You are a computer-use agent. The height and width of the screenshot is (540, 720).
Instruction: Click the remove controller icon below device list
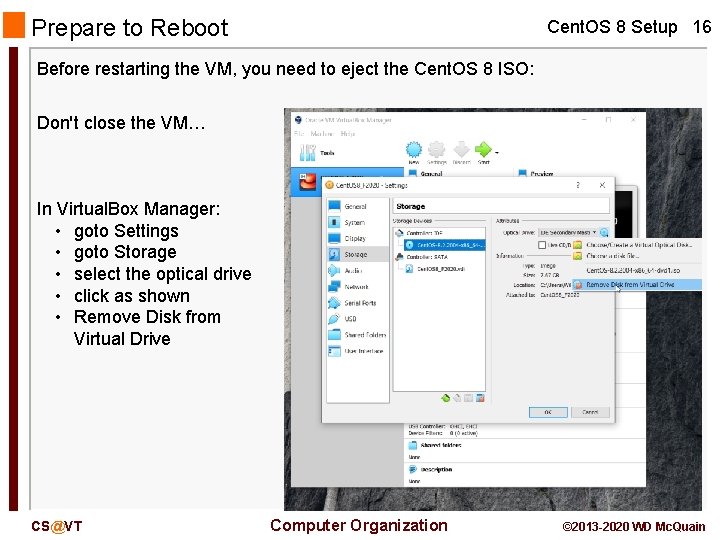coord(457,398)
